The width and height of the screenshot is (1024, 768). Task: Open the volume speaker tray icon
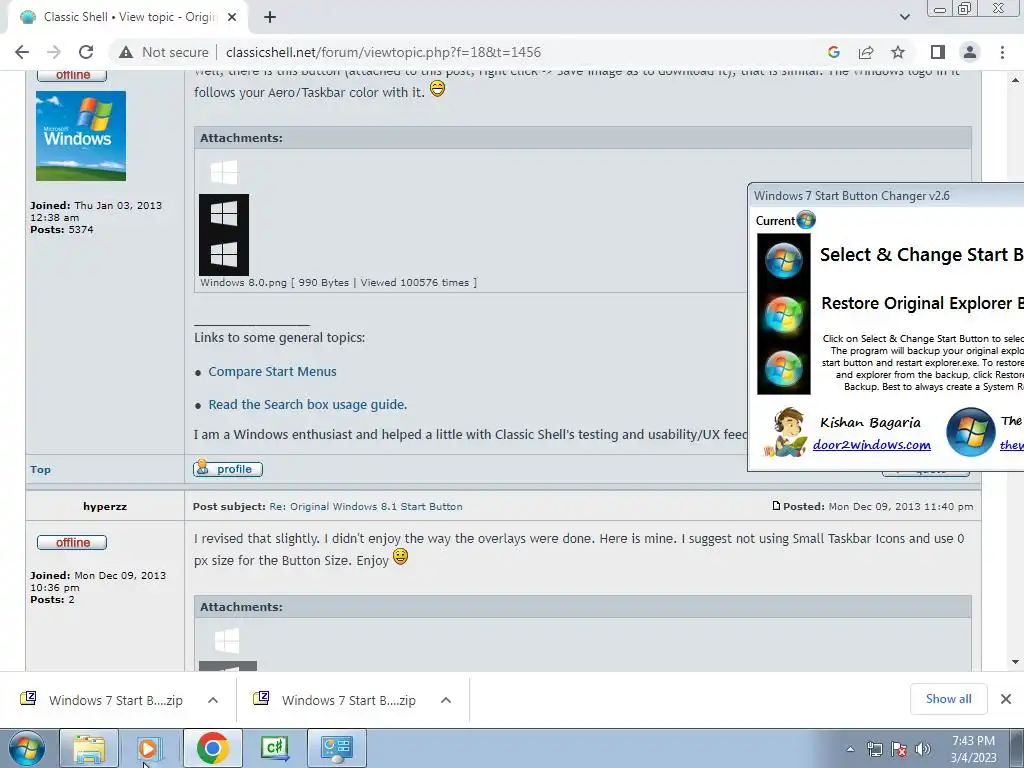point(923,749)
